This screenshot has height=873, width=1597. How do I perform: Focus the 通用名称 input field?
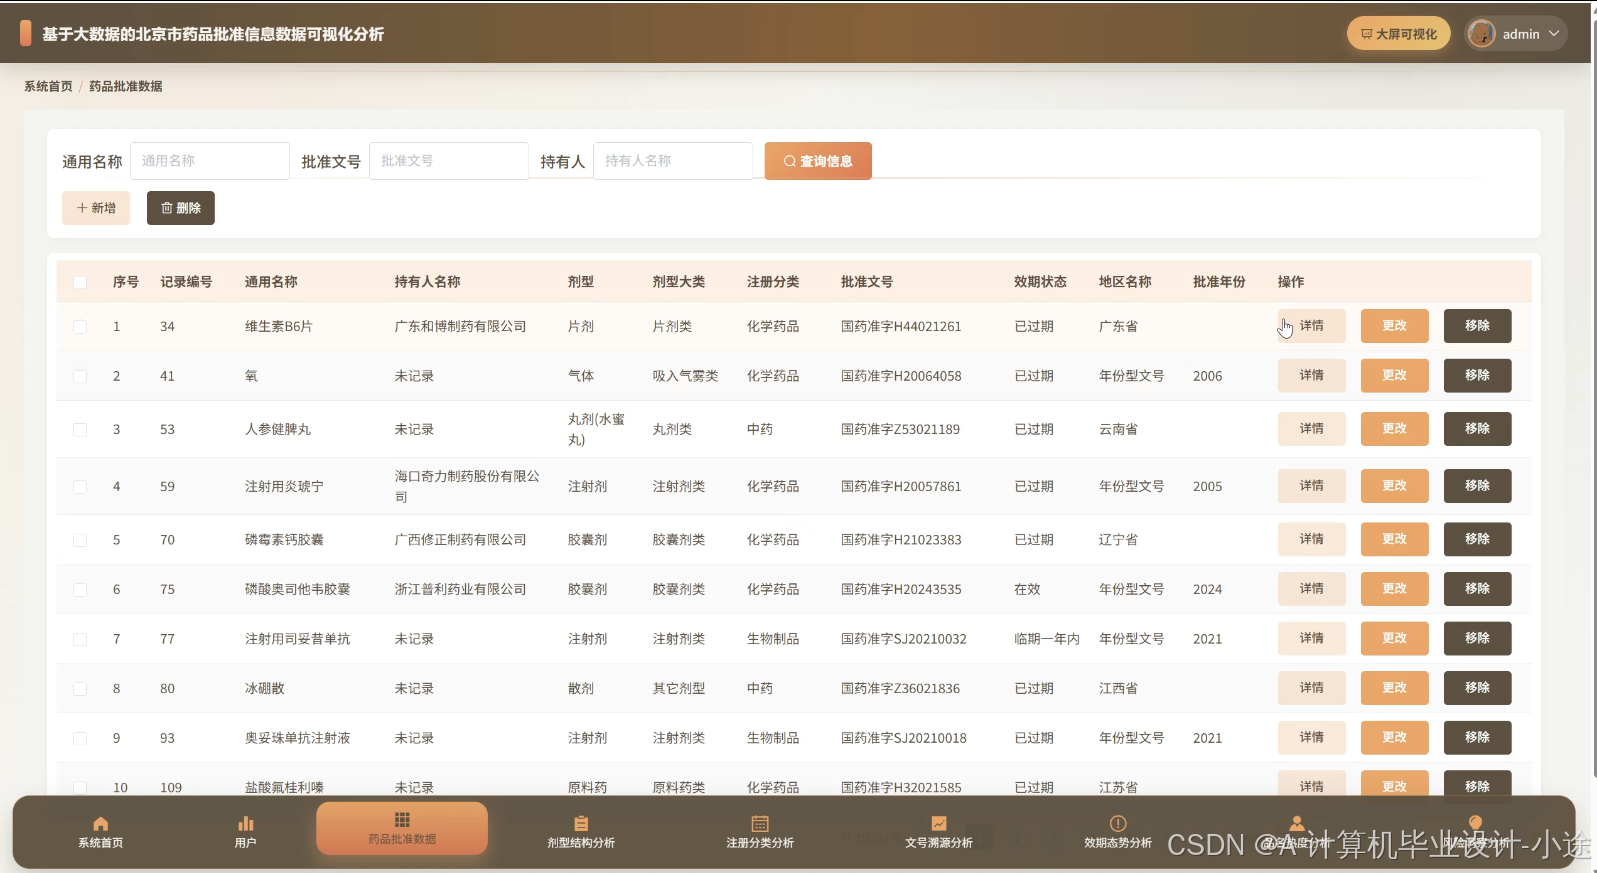point(210,161)
